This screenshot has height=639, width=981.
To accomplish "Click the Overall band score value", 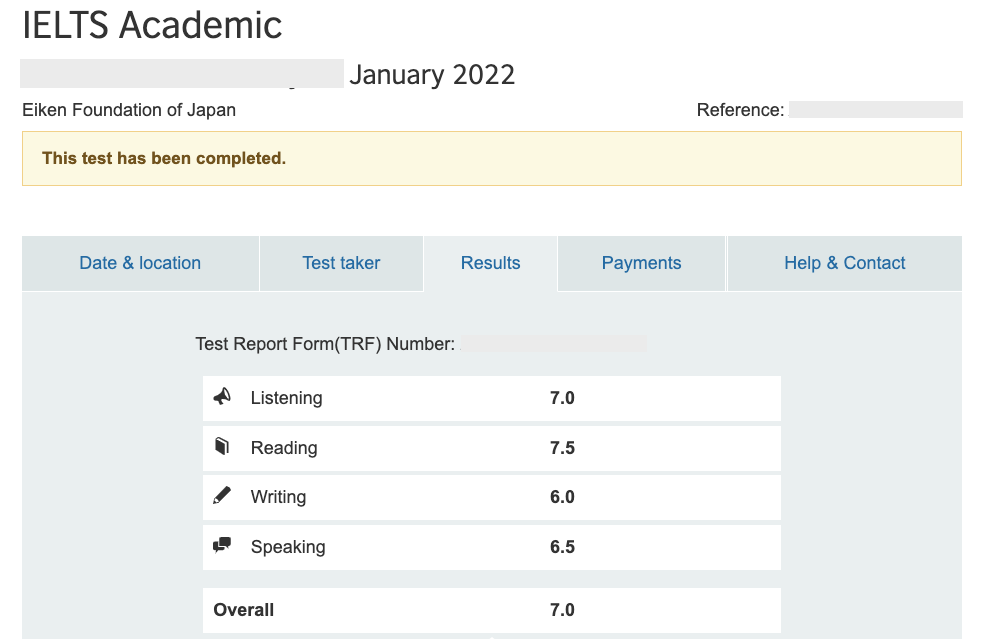I will tap(562, 610).
